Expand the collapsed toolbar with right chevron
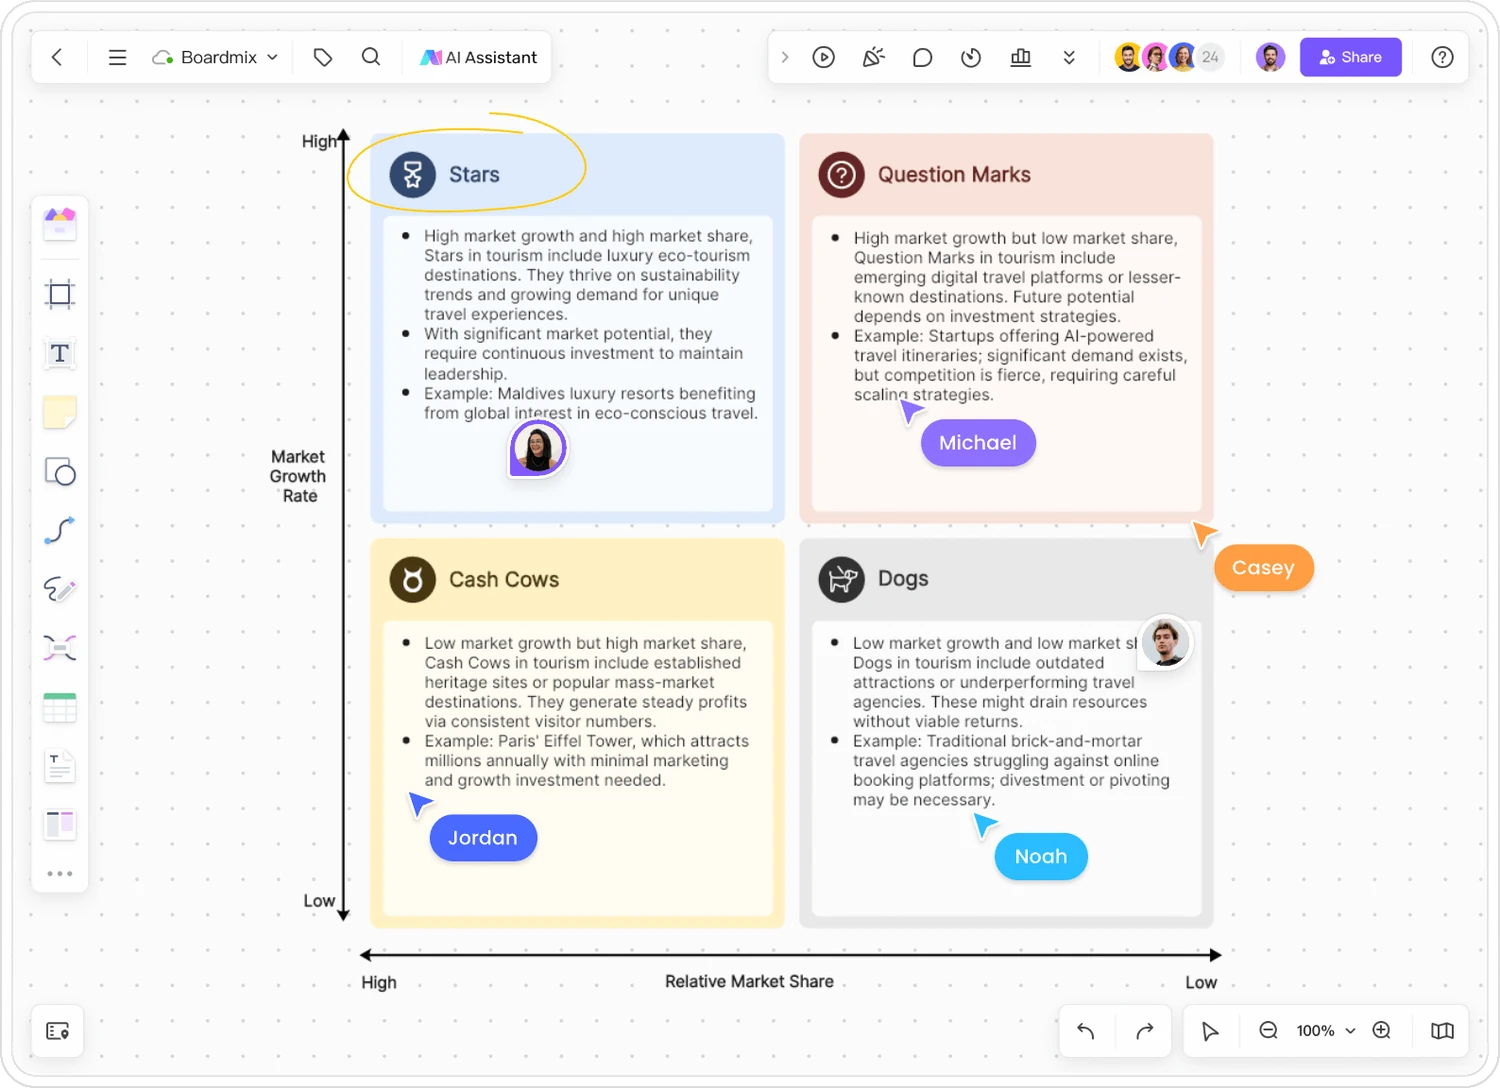The image size is (1500, 1088). pos(785,58)
